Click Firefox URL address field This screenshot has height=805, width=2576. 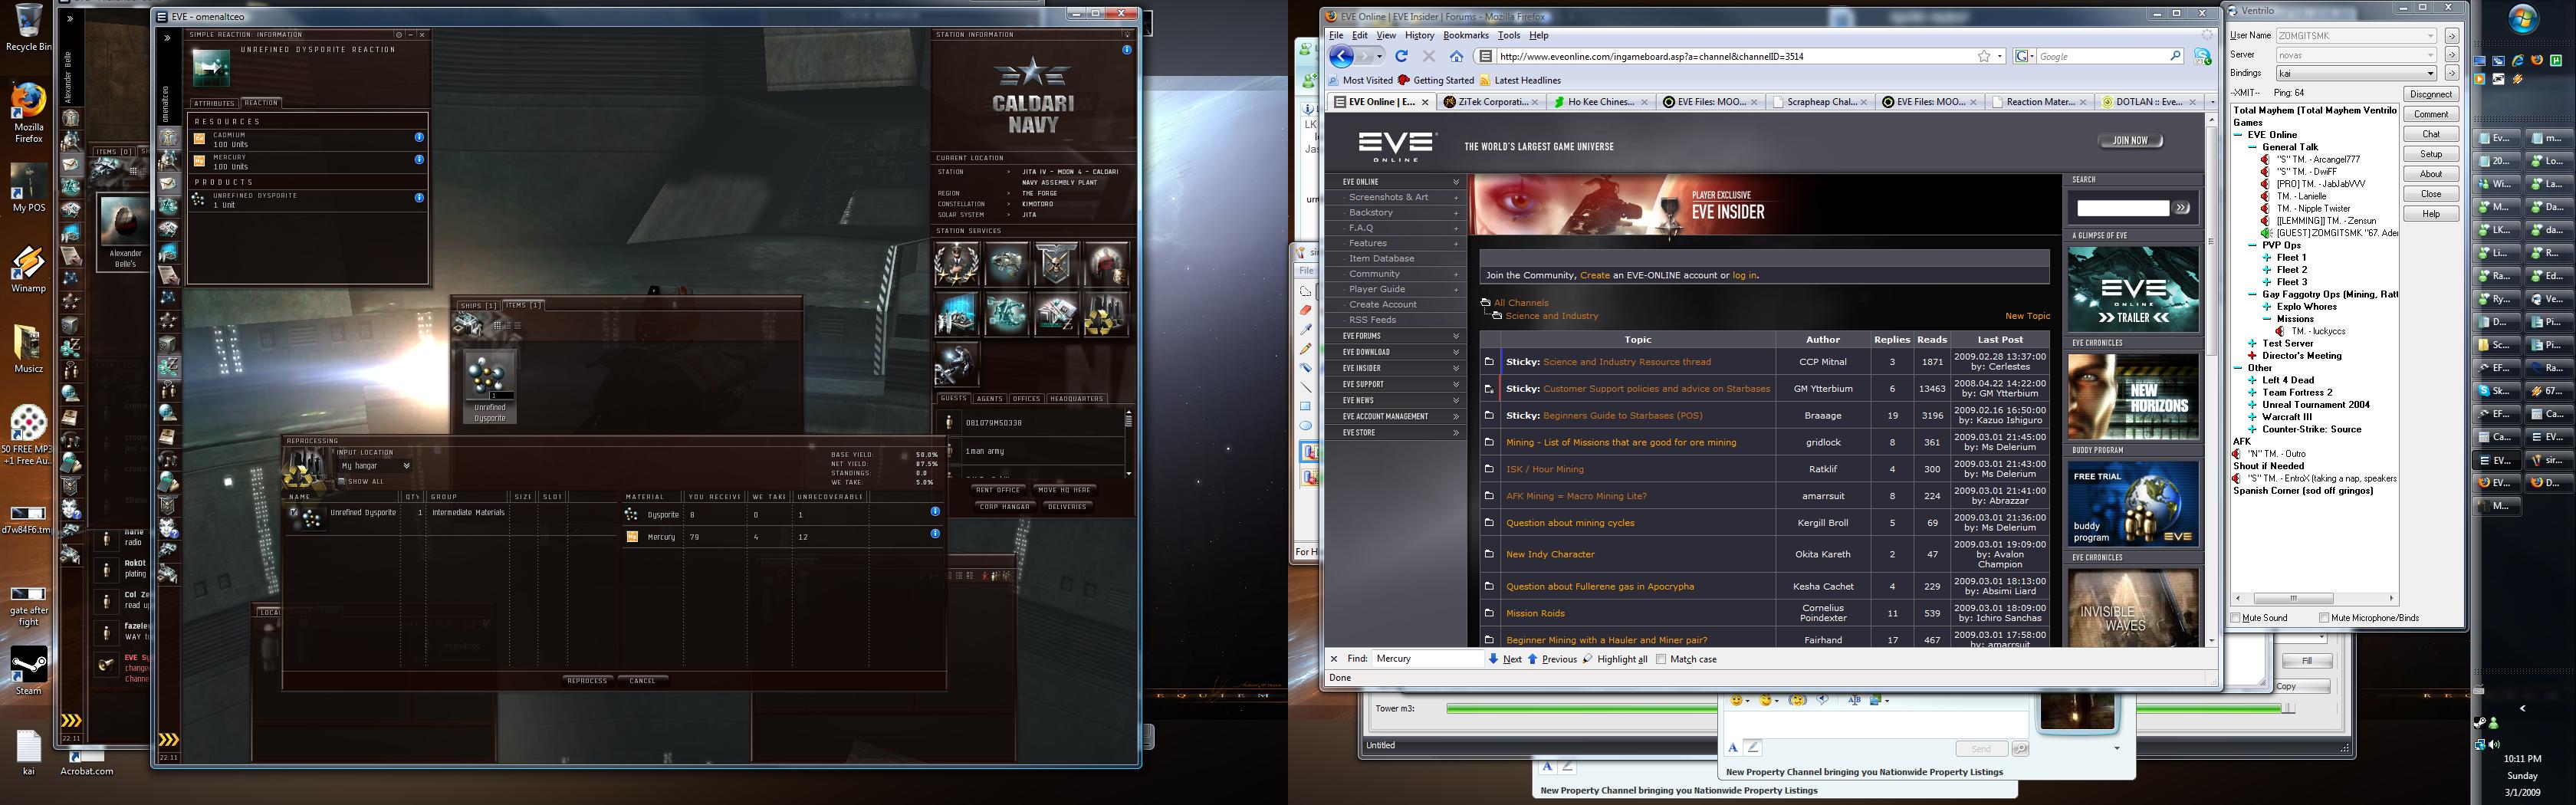[x=1730, y=56]
